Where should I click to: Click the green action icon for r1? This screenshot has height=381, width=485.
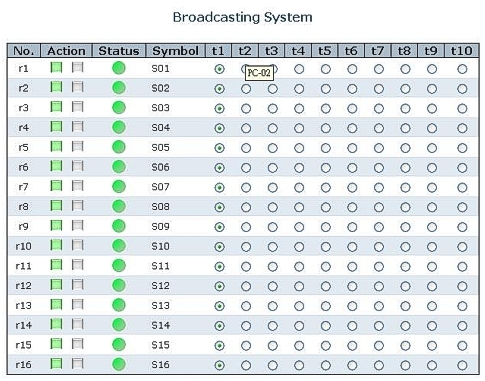point(56,68)
